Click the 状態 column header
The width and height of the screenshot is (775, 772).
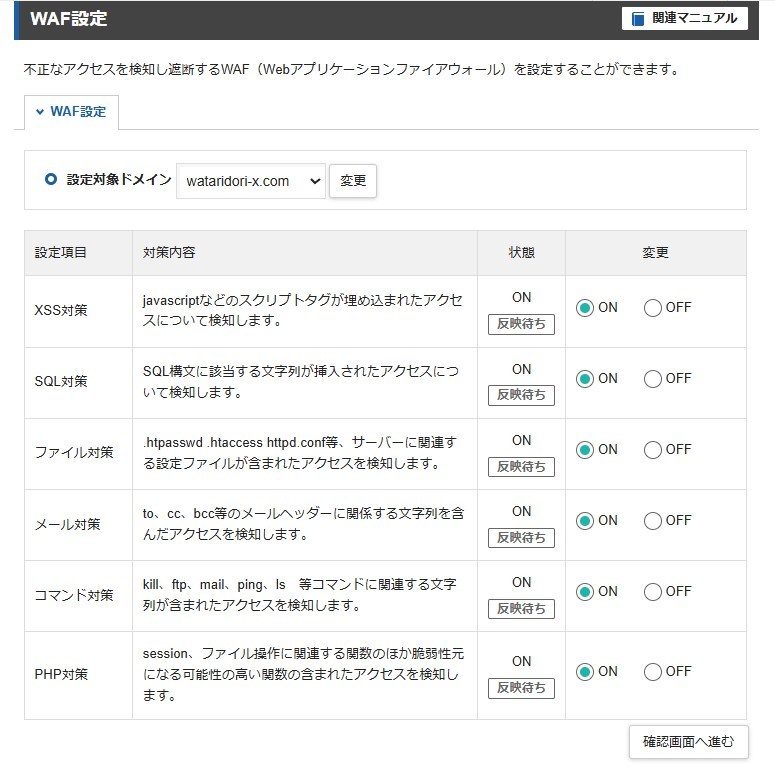tap(521, 253)
